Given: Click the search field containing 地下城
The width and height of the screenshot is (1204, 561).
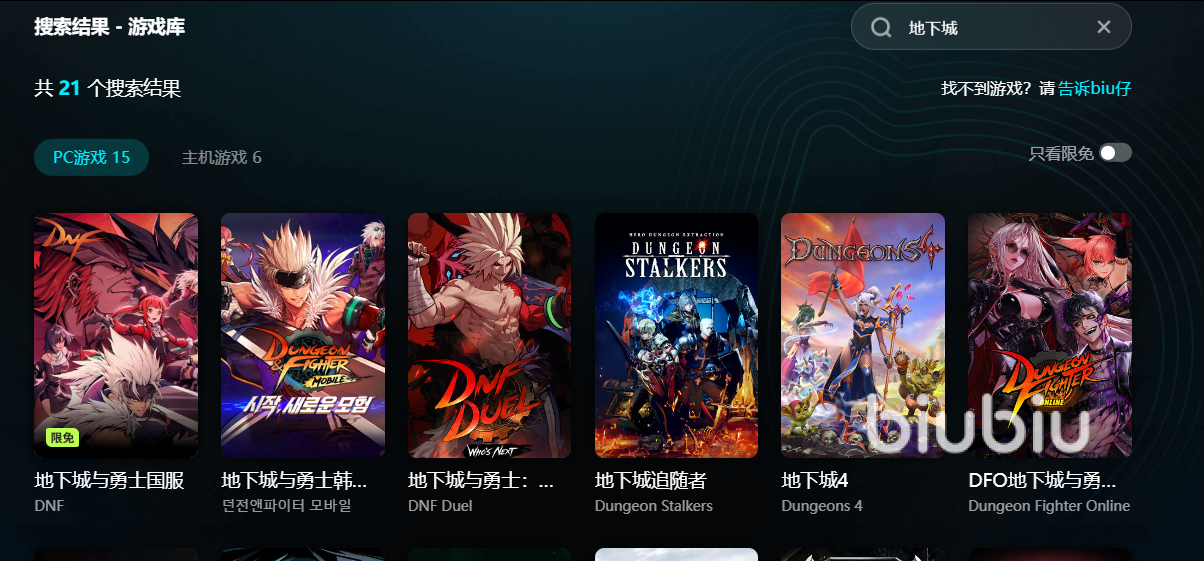Looking at the screenshot, I should coord(991,27).
